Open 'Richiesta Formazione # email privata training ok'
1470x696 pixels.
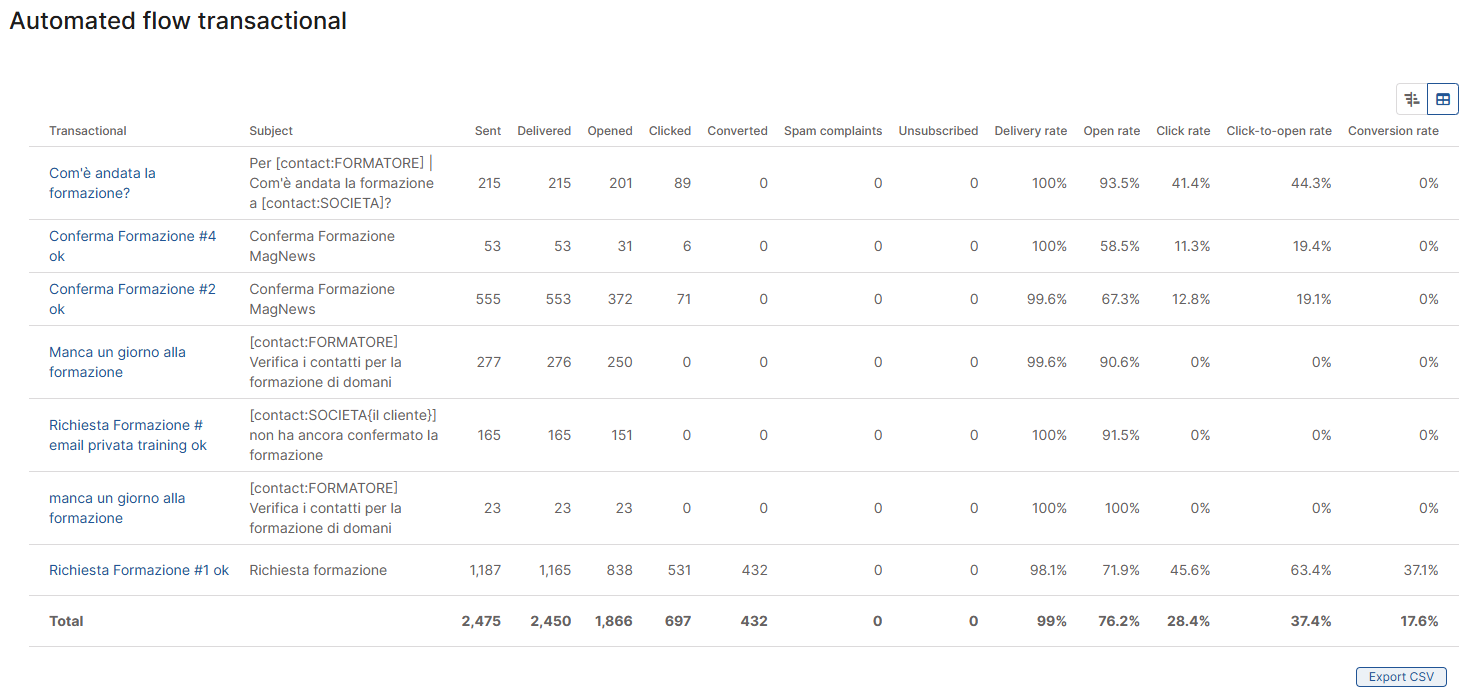[x=128, y=435]
